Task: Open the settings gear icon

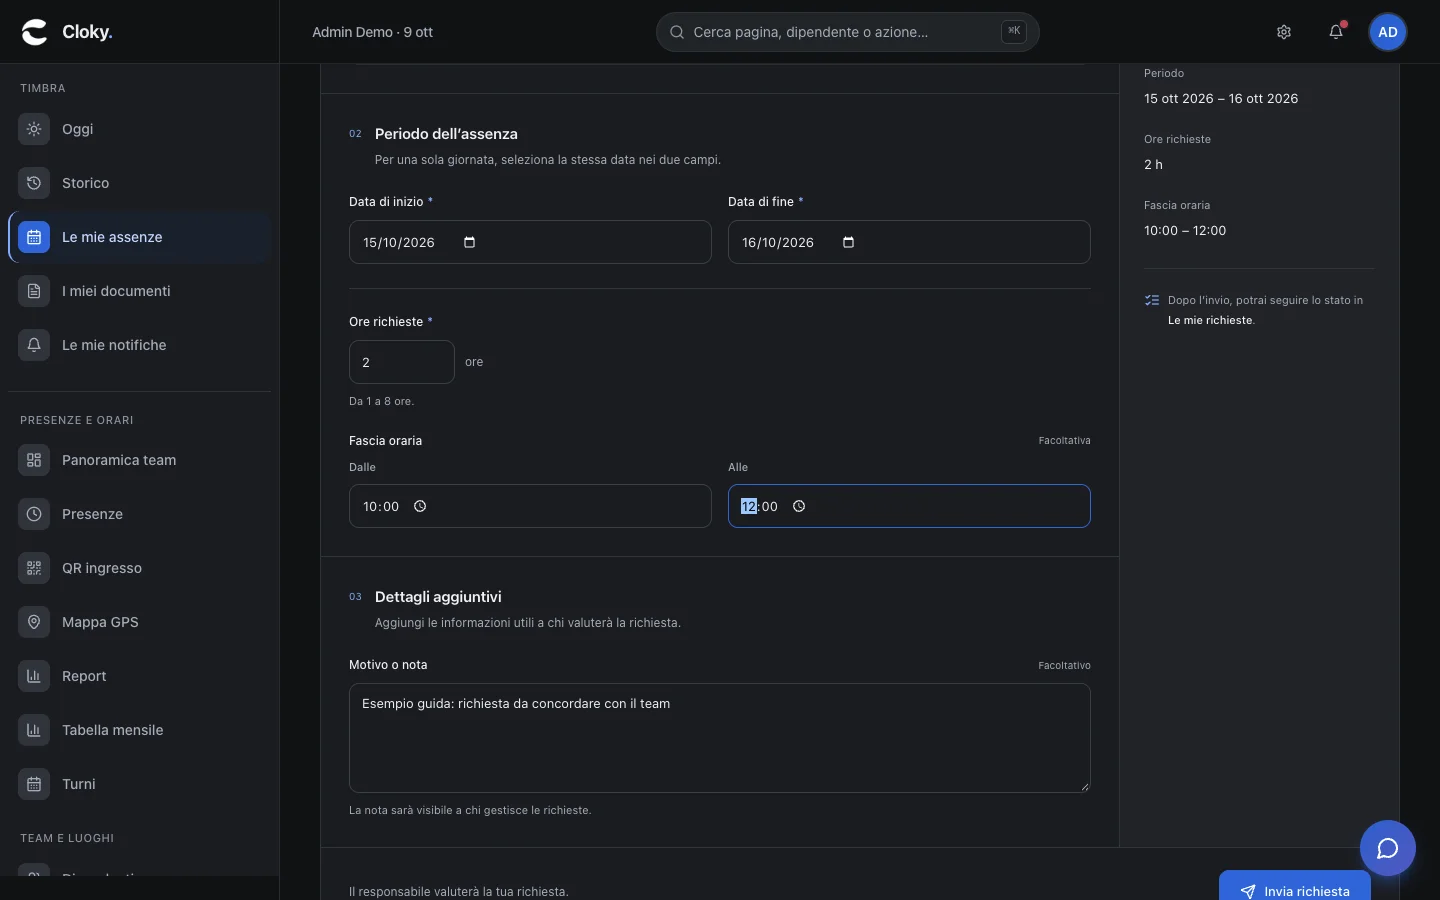Action: (1284, 32)
